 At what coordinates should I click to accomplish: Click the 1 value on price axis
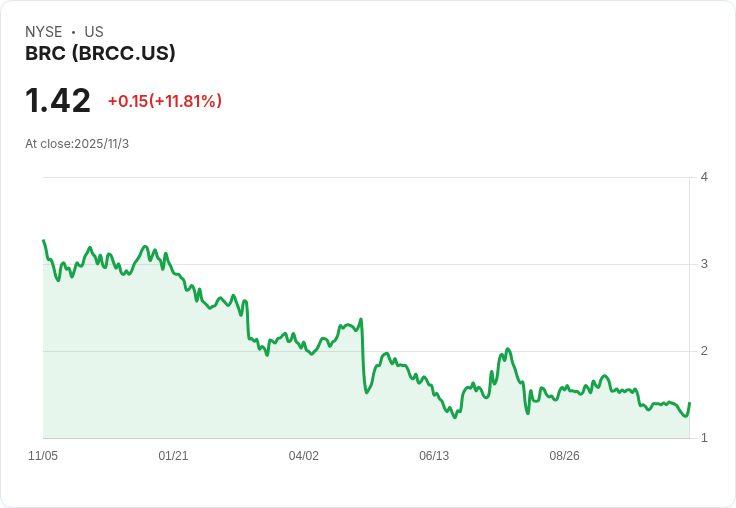(x=704, y=438)
